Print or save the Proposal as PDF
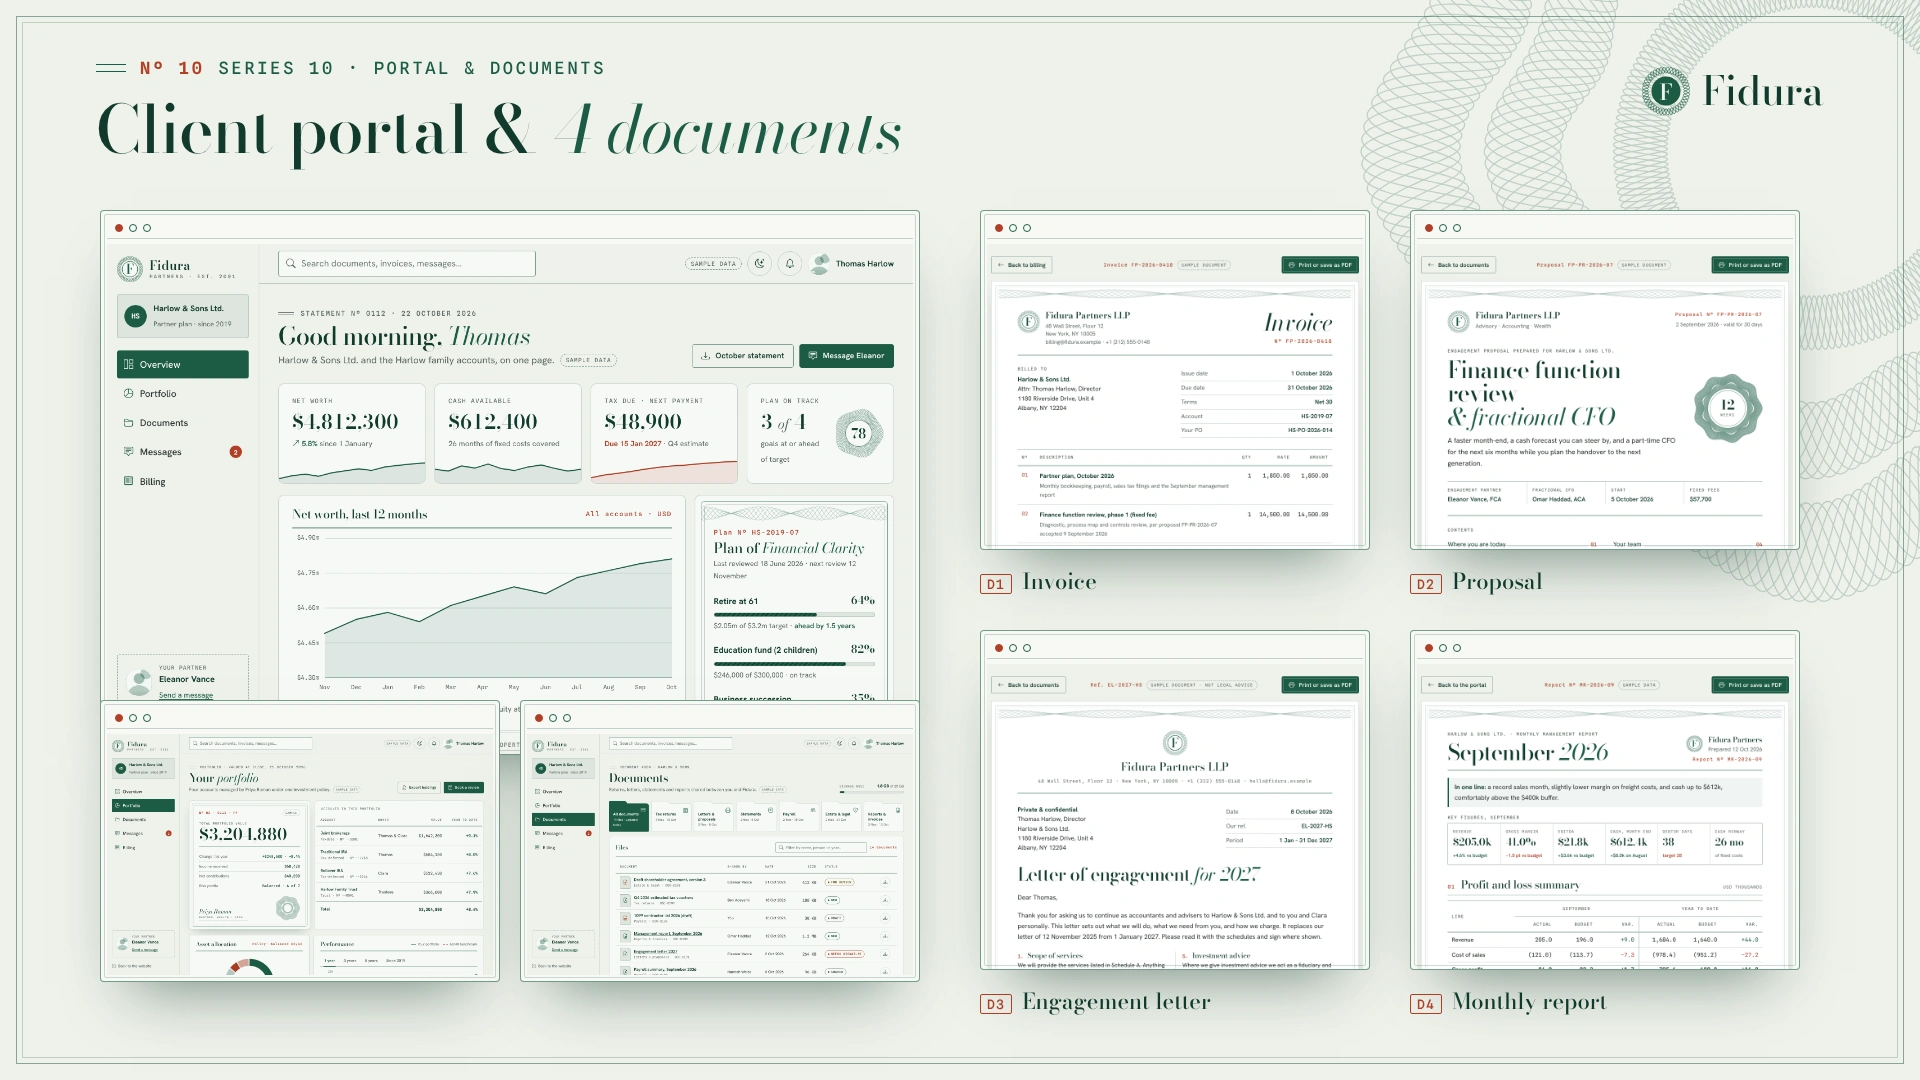Image resolution: width=1920 pixels, height=1080 pixels. click(1750, 265)
